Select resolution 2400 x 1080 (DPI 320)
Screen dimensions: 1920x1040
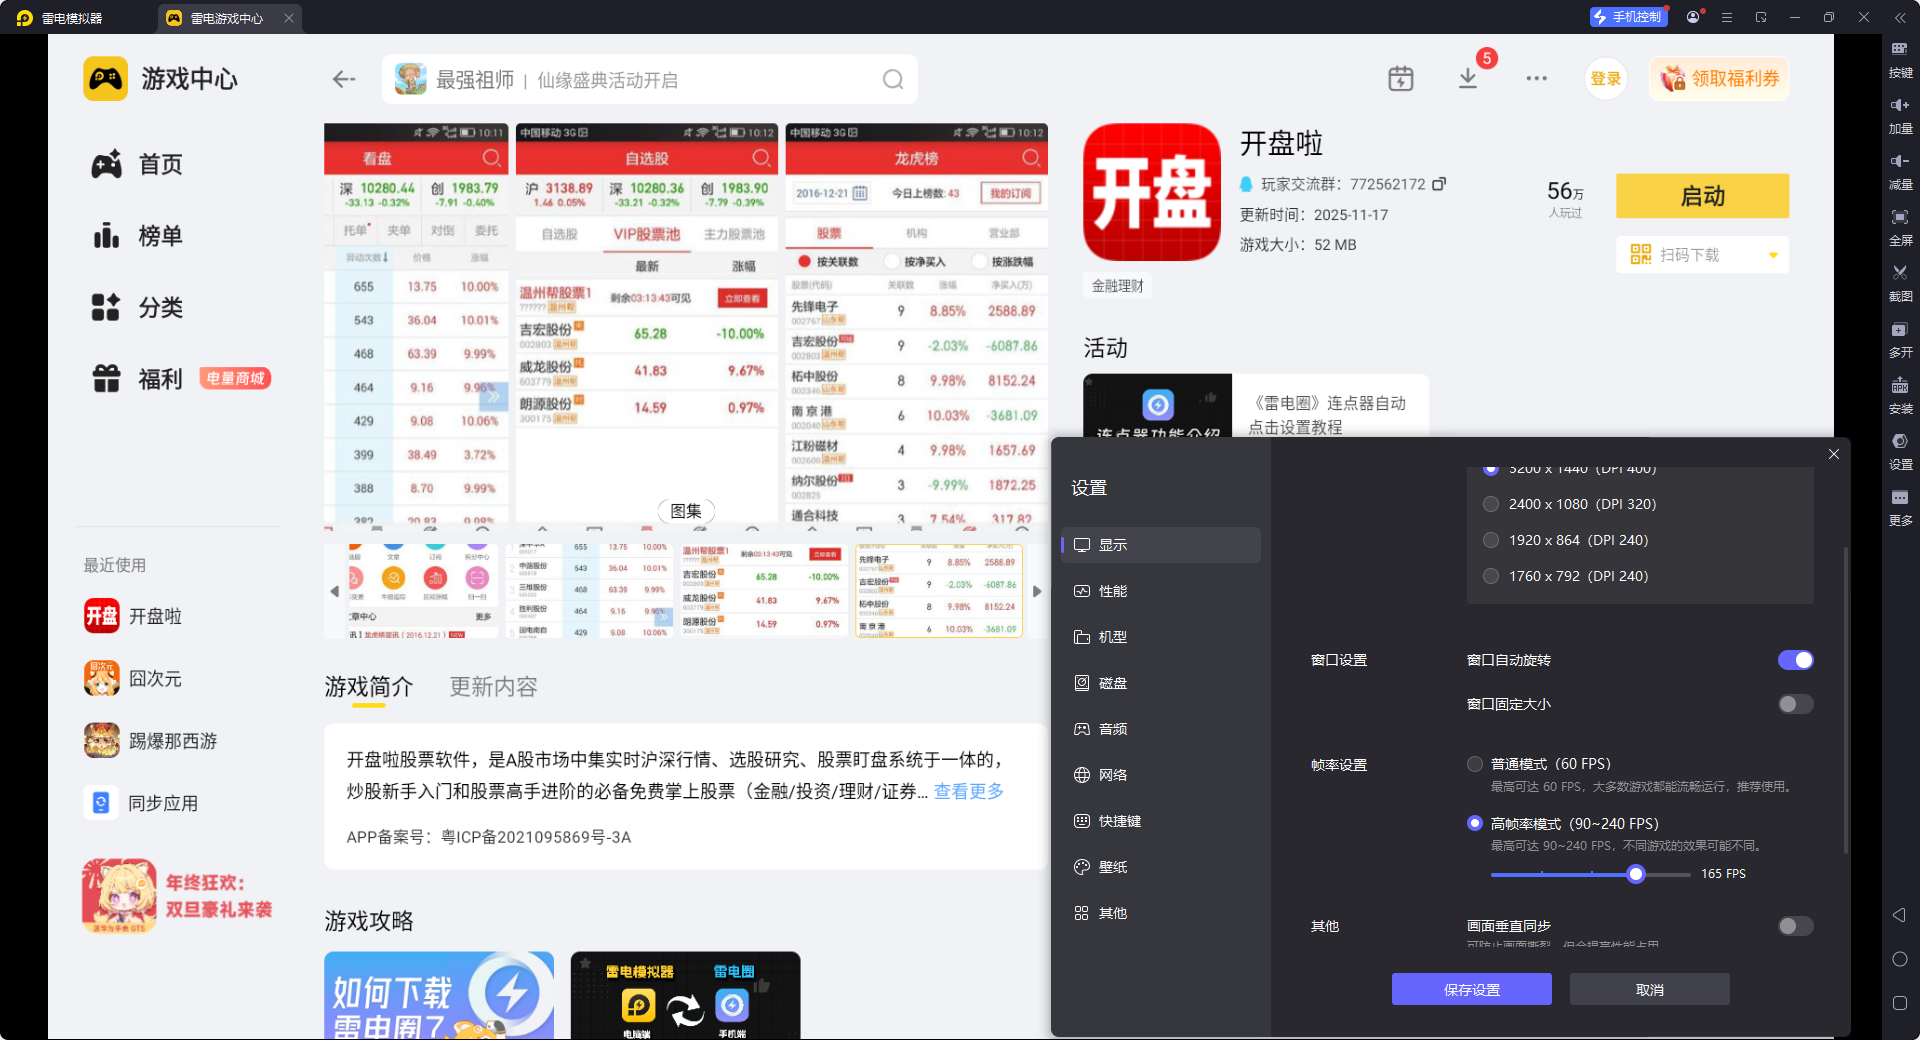coord(1572,504)
